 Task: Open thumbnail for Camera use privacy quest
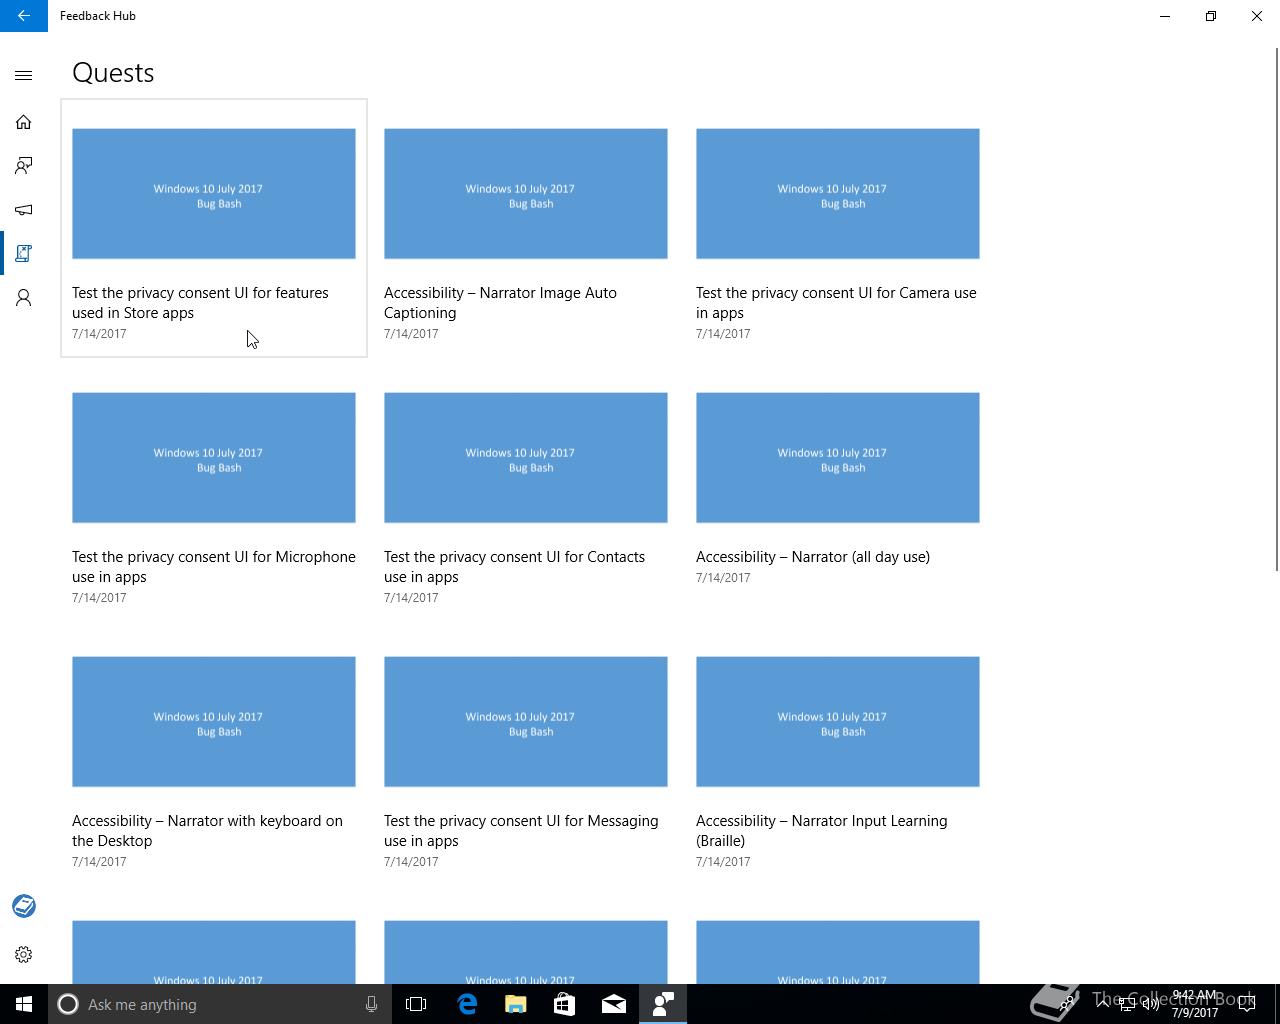[x=838, y=194]
